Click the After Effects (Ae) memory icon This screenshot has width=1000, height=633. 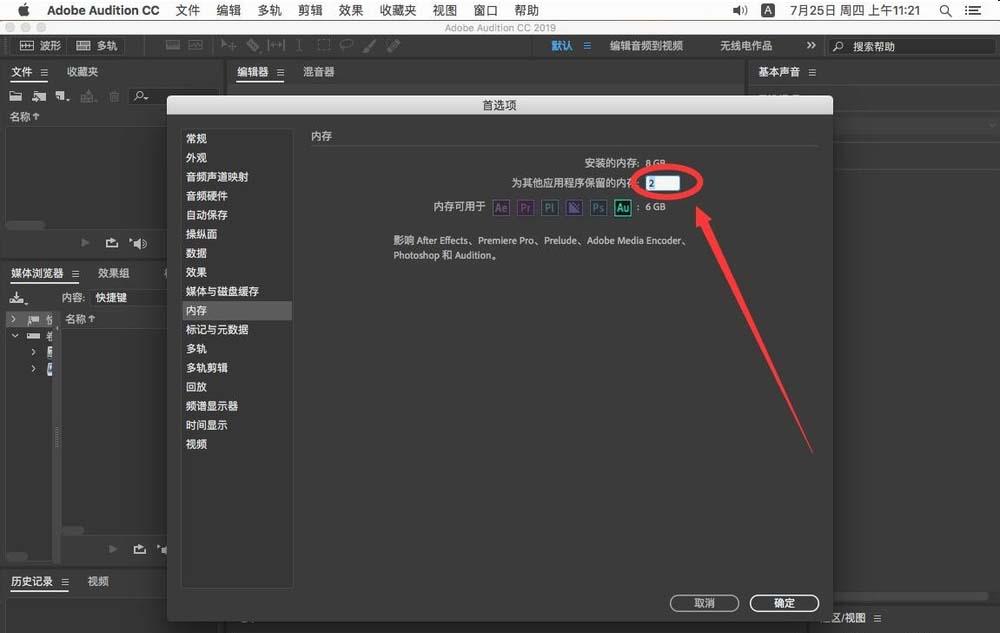coord(501,207)
